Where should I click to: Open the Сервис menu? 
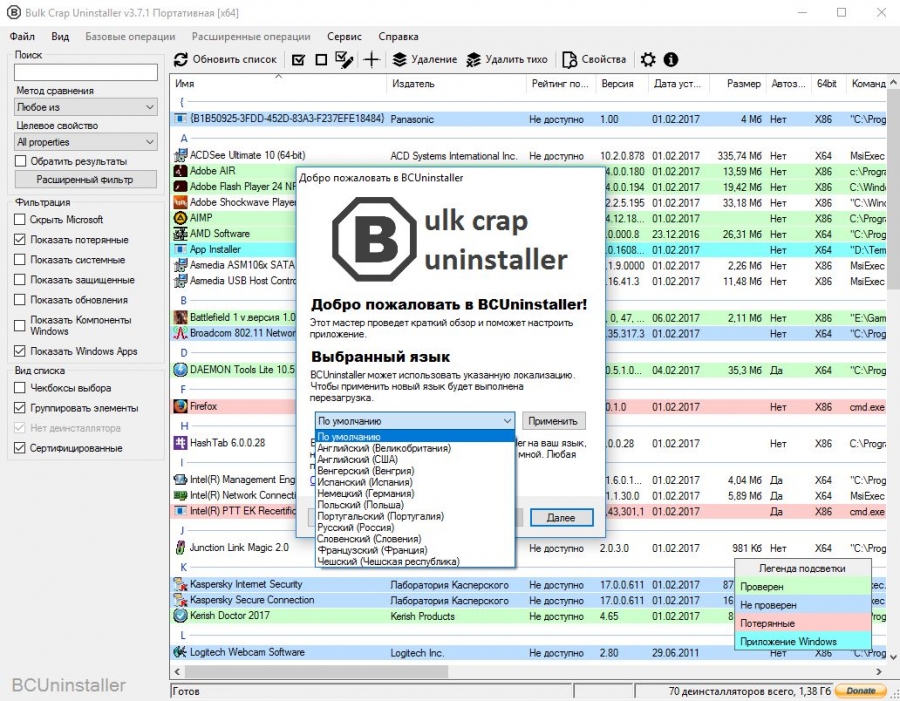pos(344,36)
